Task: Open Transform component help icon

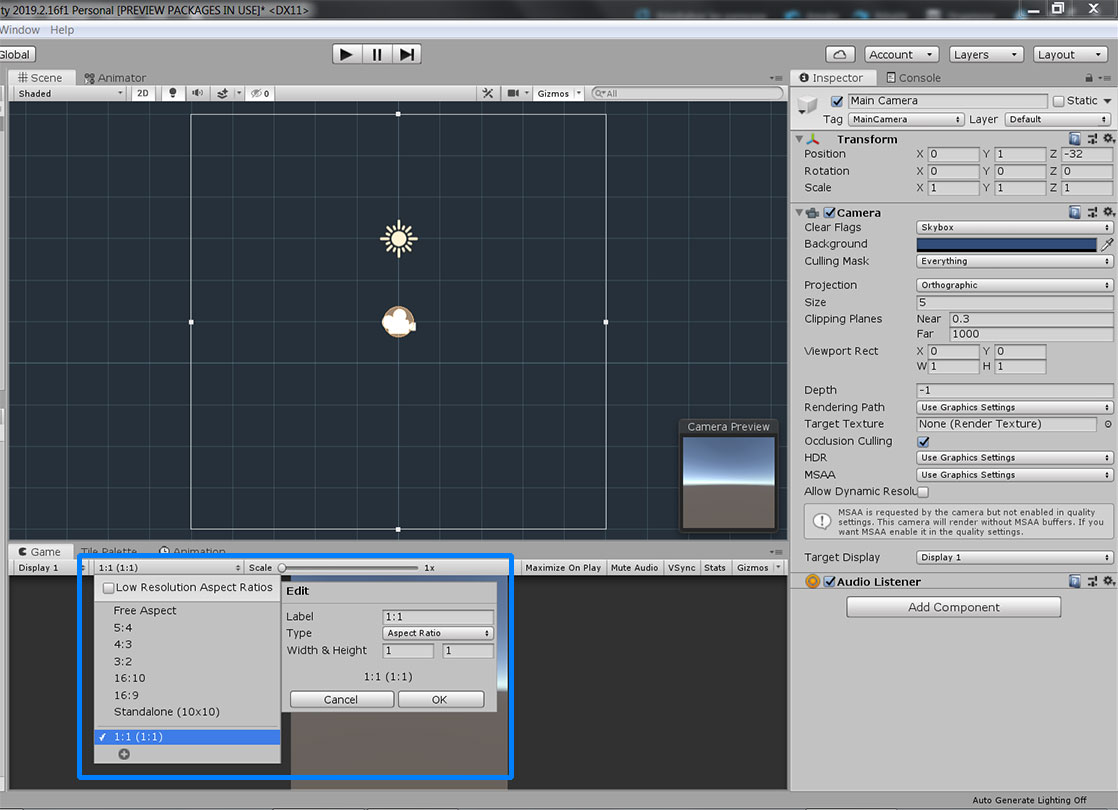Action: point(1074,139)
